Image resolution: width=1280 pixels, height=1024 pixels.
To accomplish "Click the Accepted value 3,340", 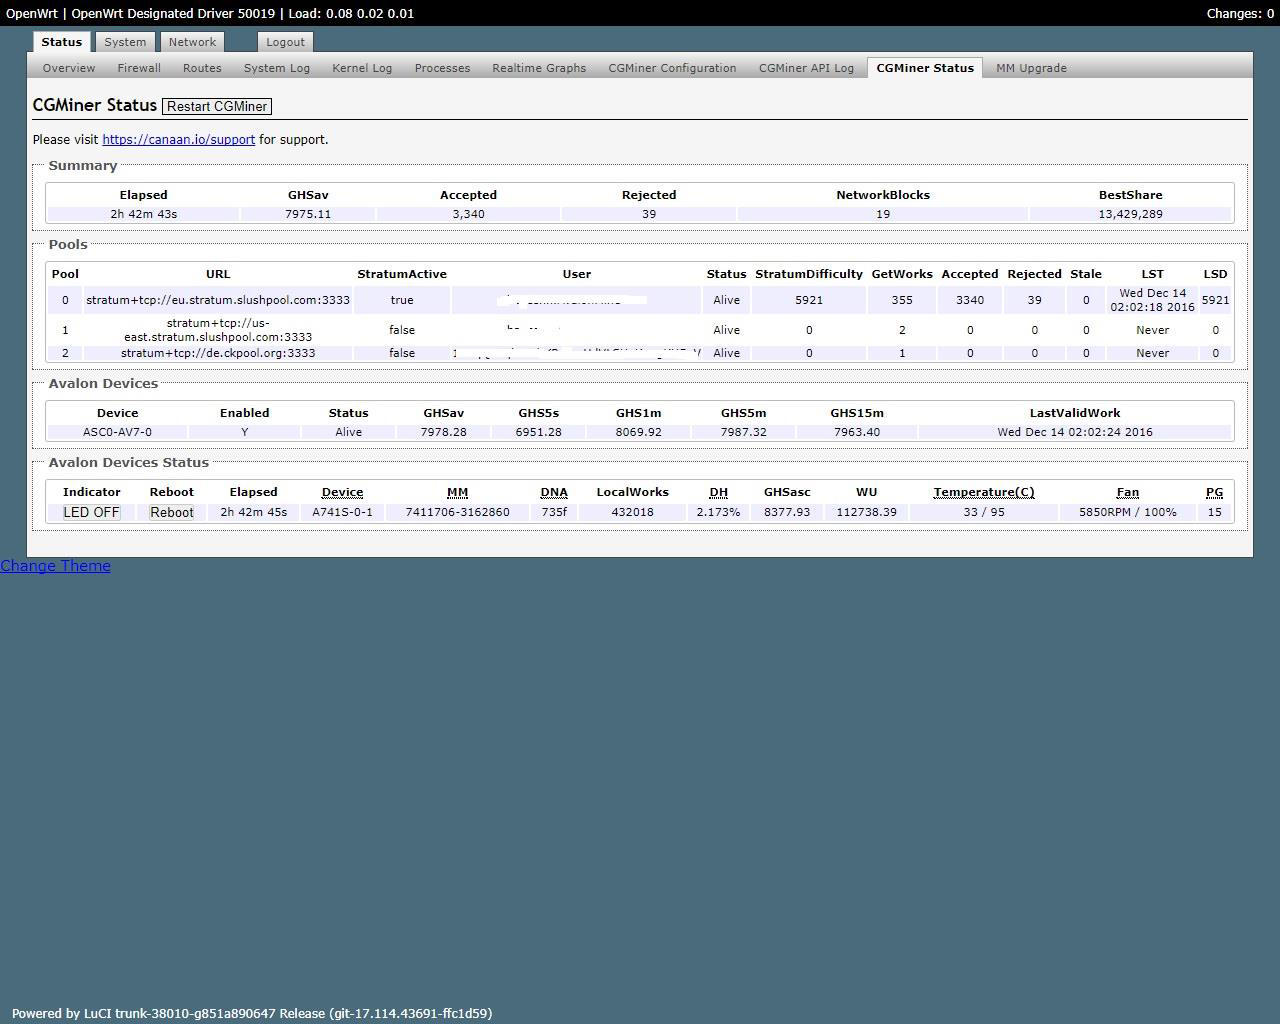I will coord(468,214).
